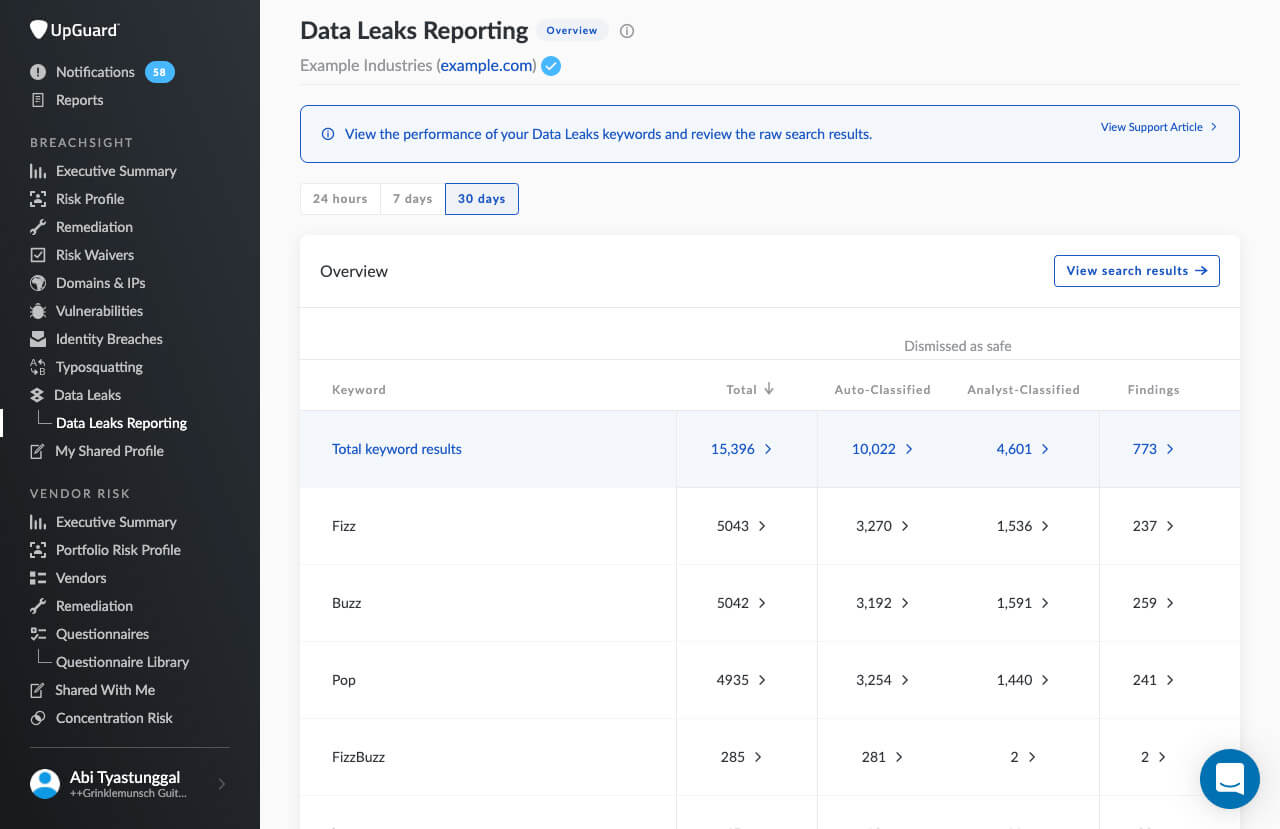Click the Reports document icon
The image size is (1280, 829).
coord(38,100)
